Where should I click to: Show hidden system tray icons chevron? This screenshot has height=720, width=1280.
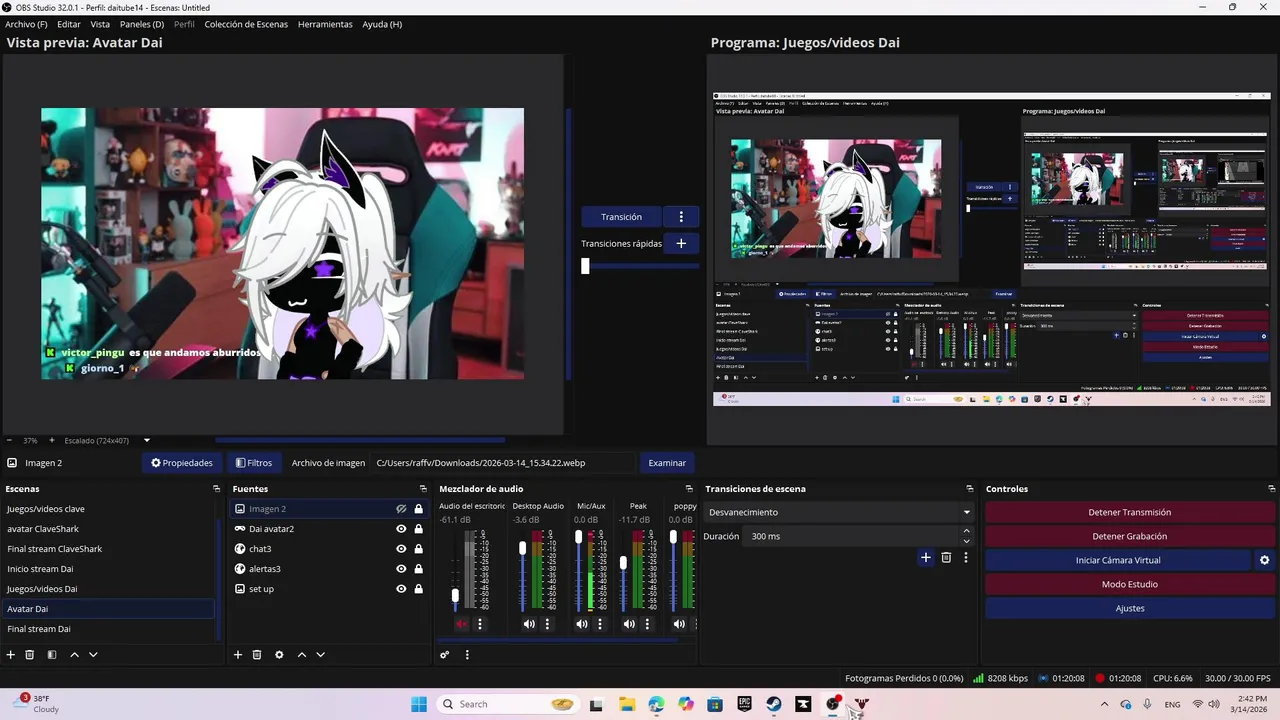click(x=1104, y=704)
